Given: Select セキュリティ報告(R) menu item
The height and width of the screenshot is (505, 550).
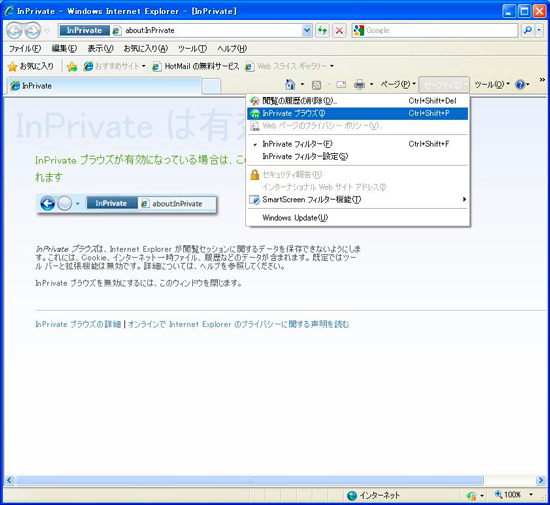Looking at the screenshot, I should pos(357,175).
